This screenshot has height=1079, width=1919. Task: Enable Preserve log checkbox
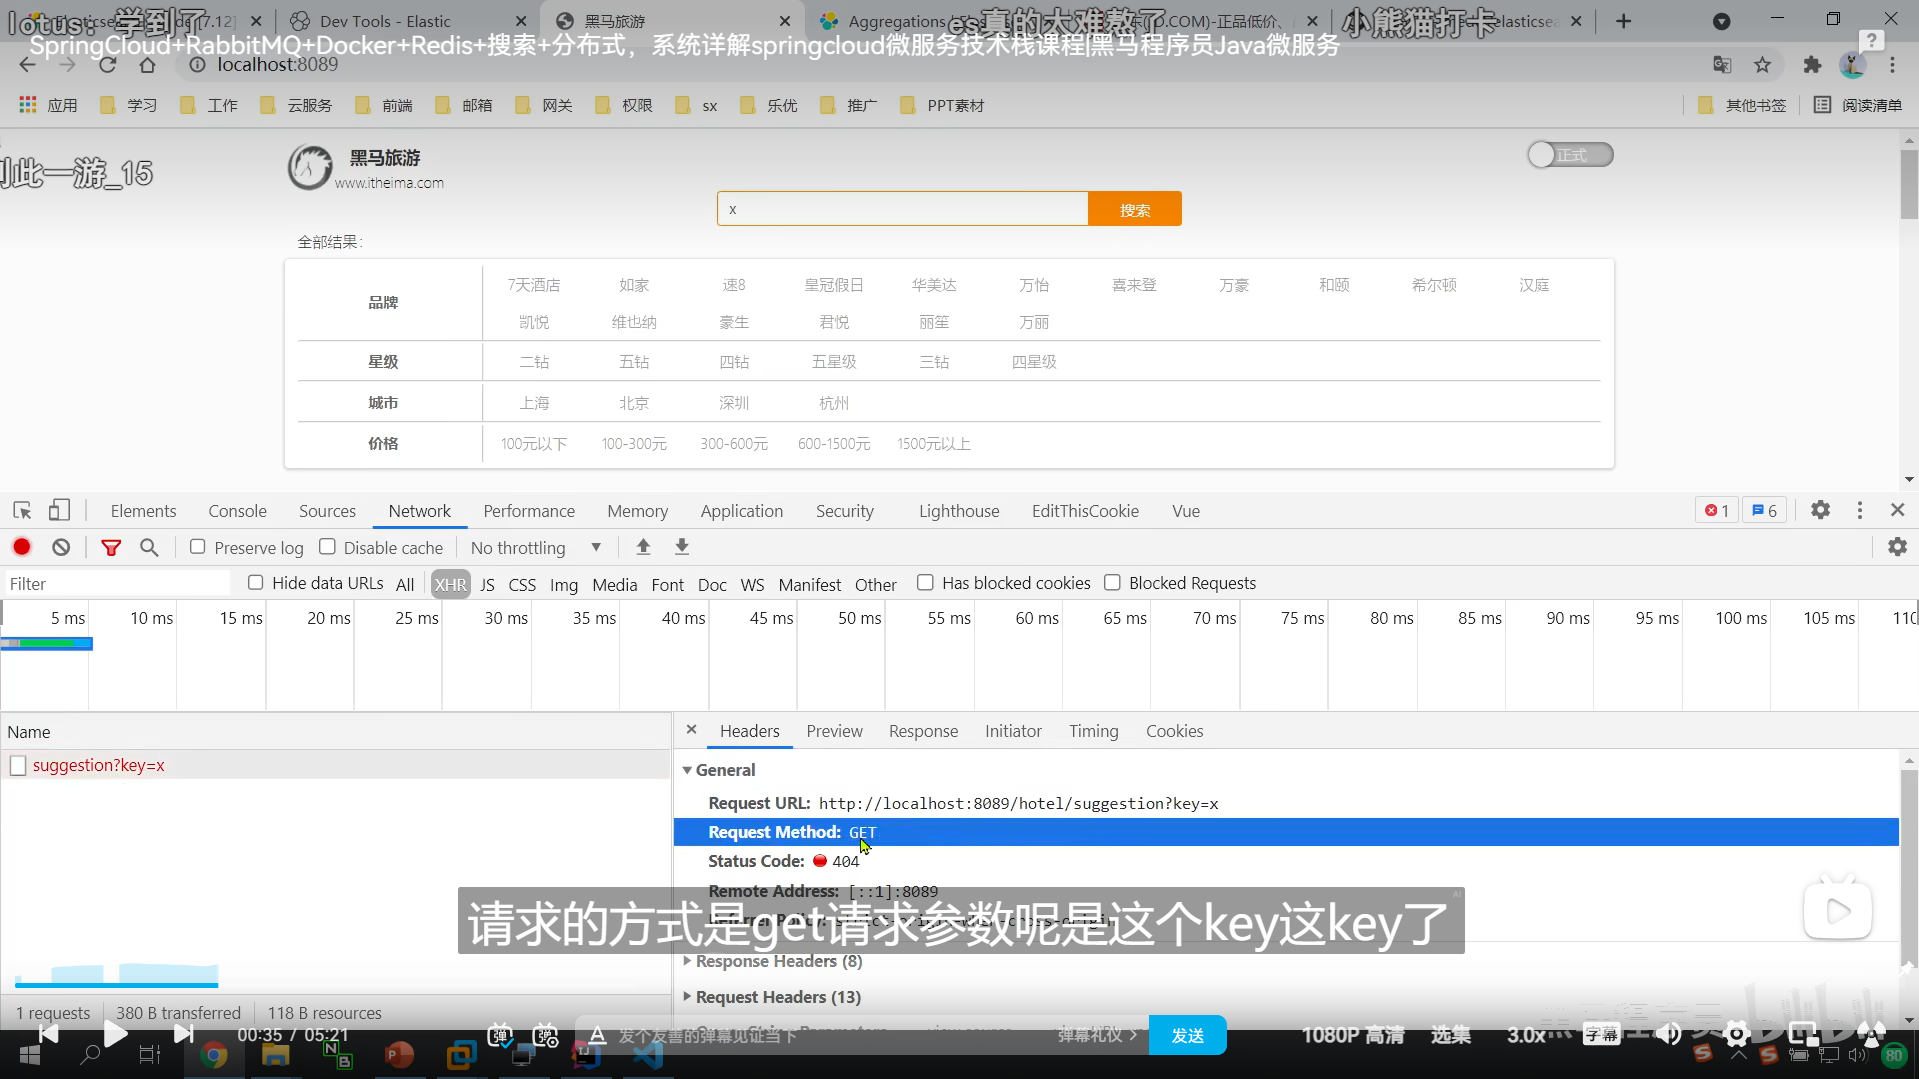coord(198,547)
